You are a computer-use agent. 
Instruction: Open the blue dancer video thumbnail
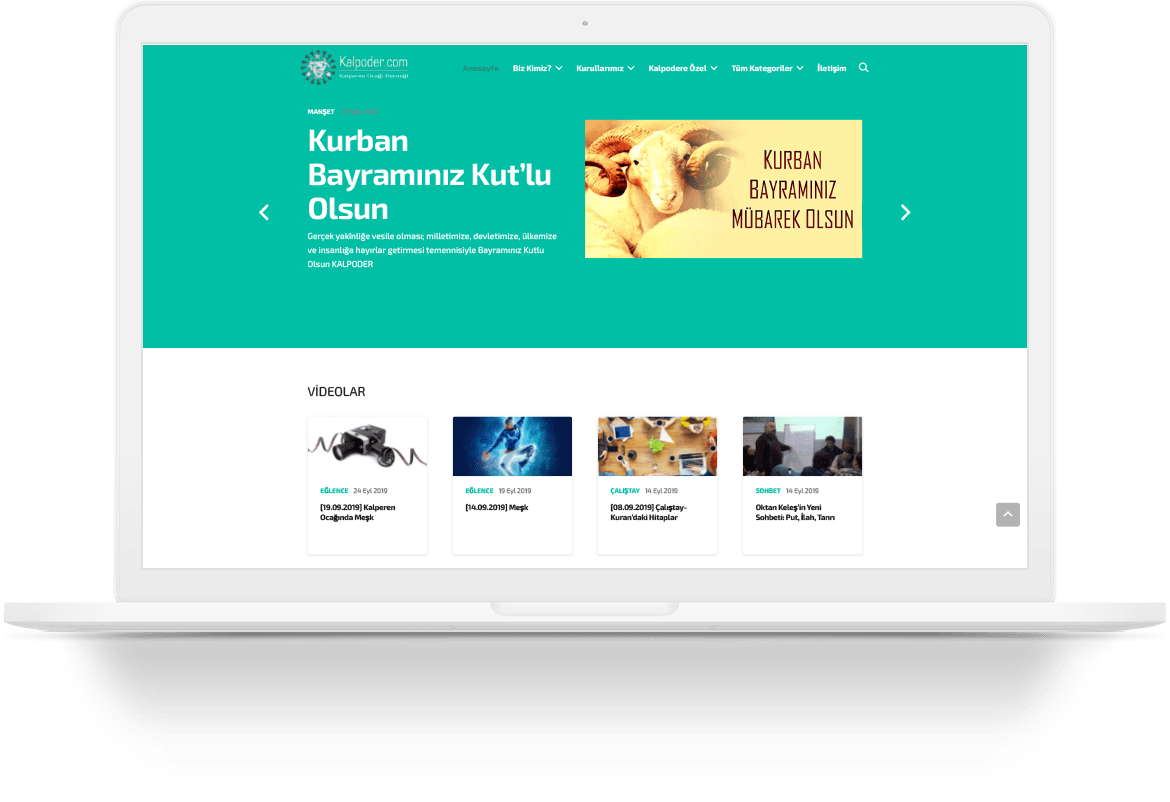click(x=512, y=446)
